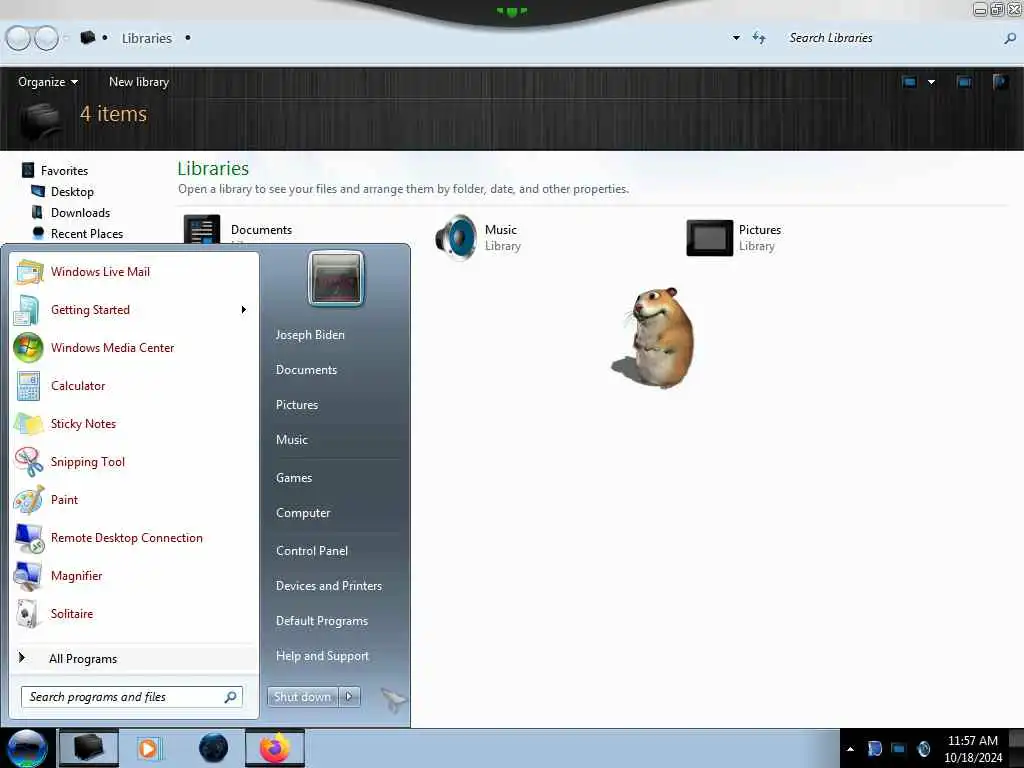Launch Media Player from taskbar
The height and width of the screenshot is (768, 1024).
click(148, 748)
